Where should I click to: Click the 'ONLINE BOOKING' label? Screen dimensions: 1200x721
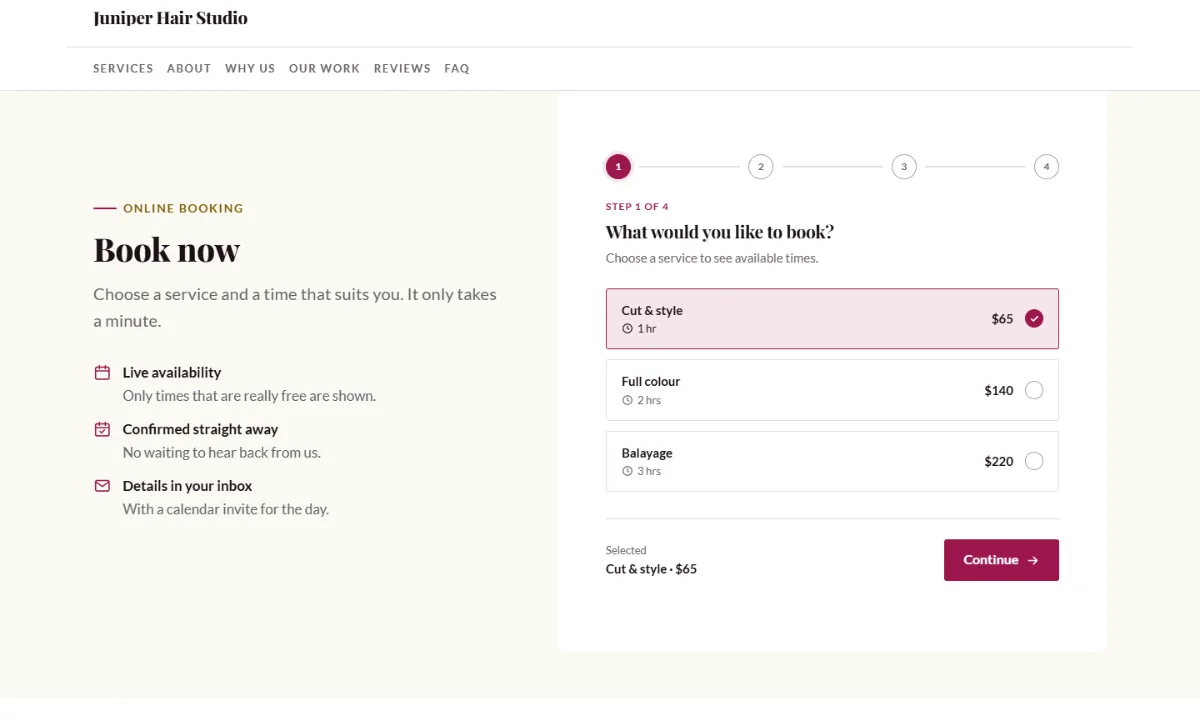(183, 209)
